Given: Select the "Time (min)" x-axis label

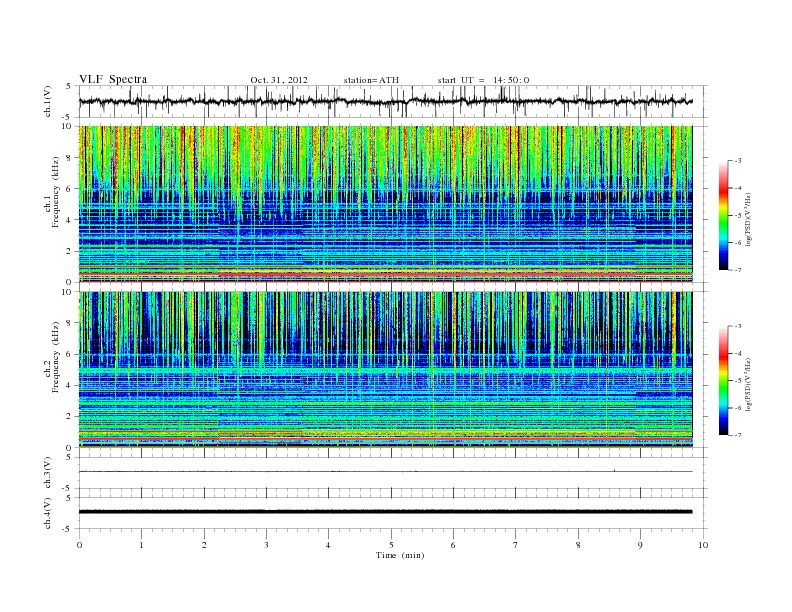Looking at the screenshot, I should coord(400,555).
